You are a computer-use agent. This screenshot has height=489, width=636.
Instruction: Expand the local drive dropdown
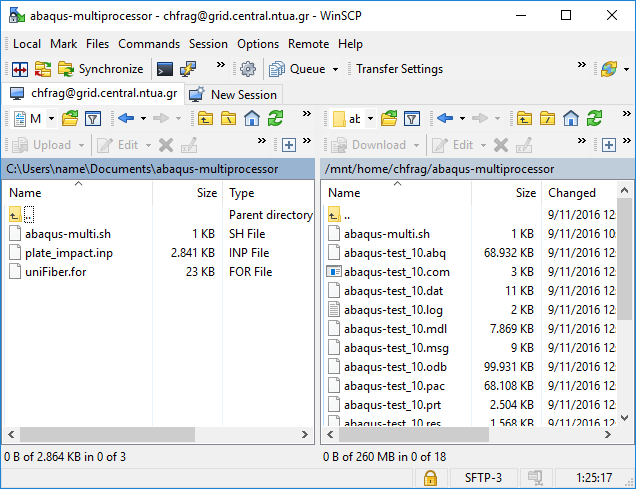(x=52, y=119)
